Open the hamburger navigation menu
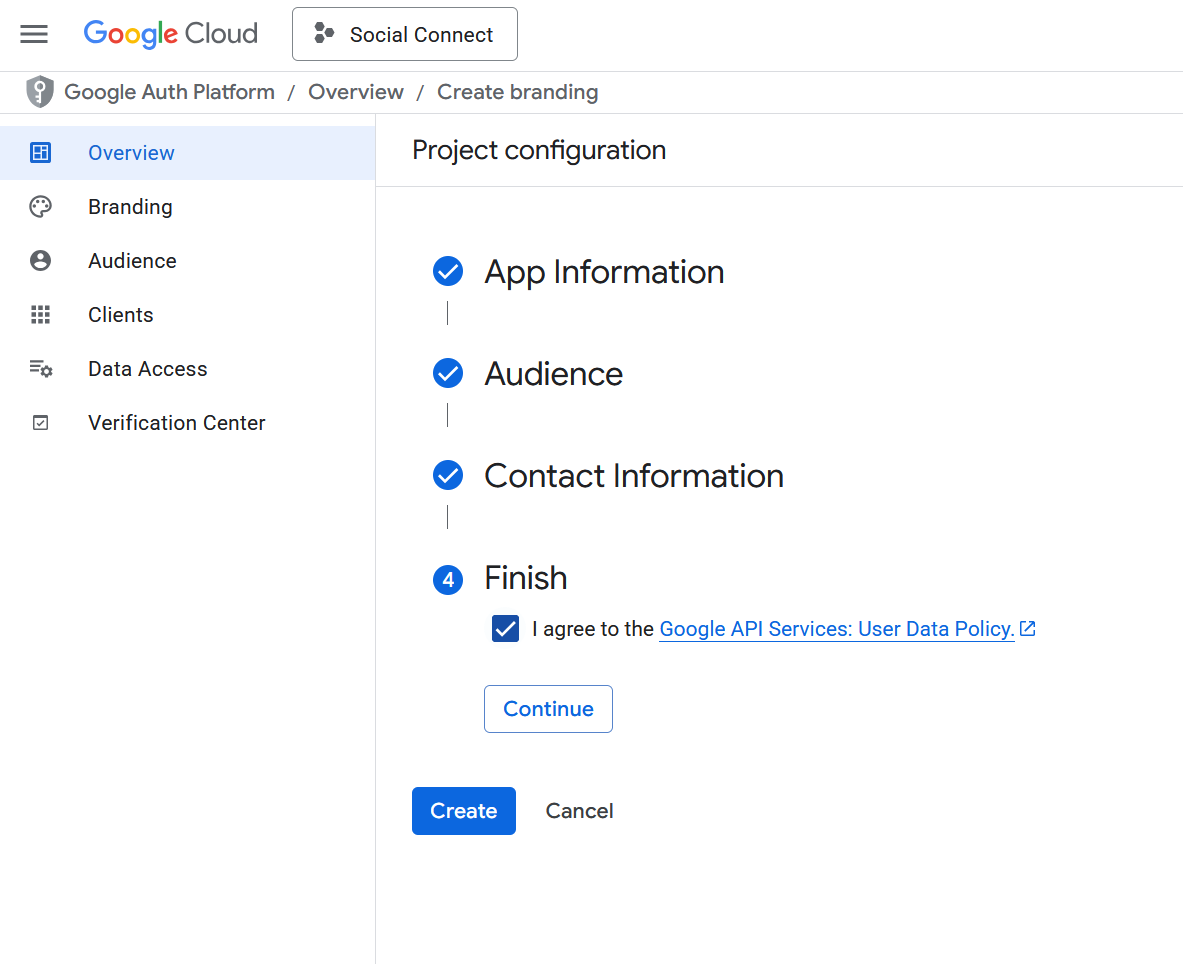1183x964 pixels. tap(34, 34)
